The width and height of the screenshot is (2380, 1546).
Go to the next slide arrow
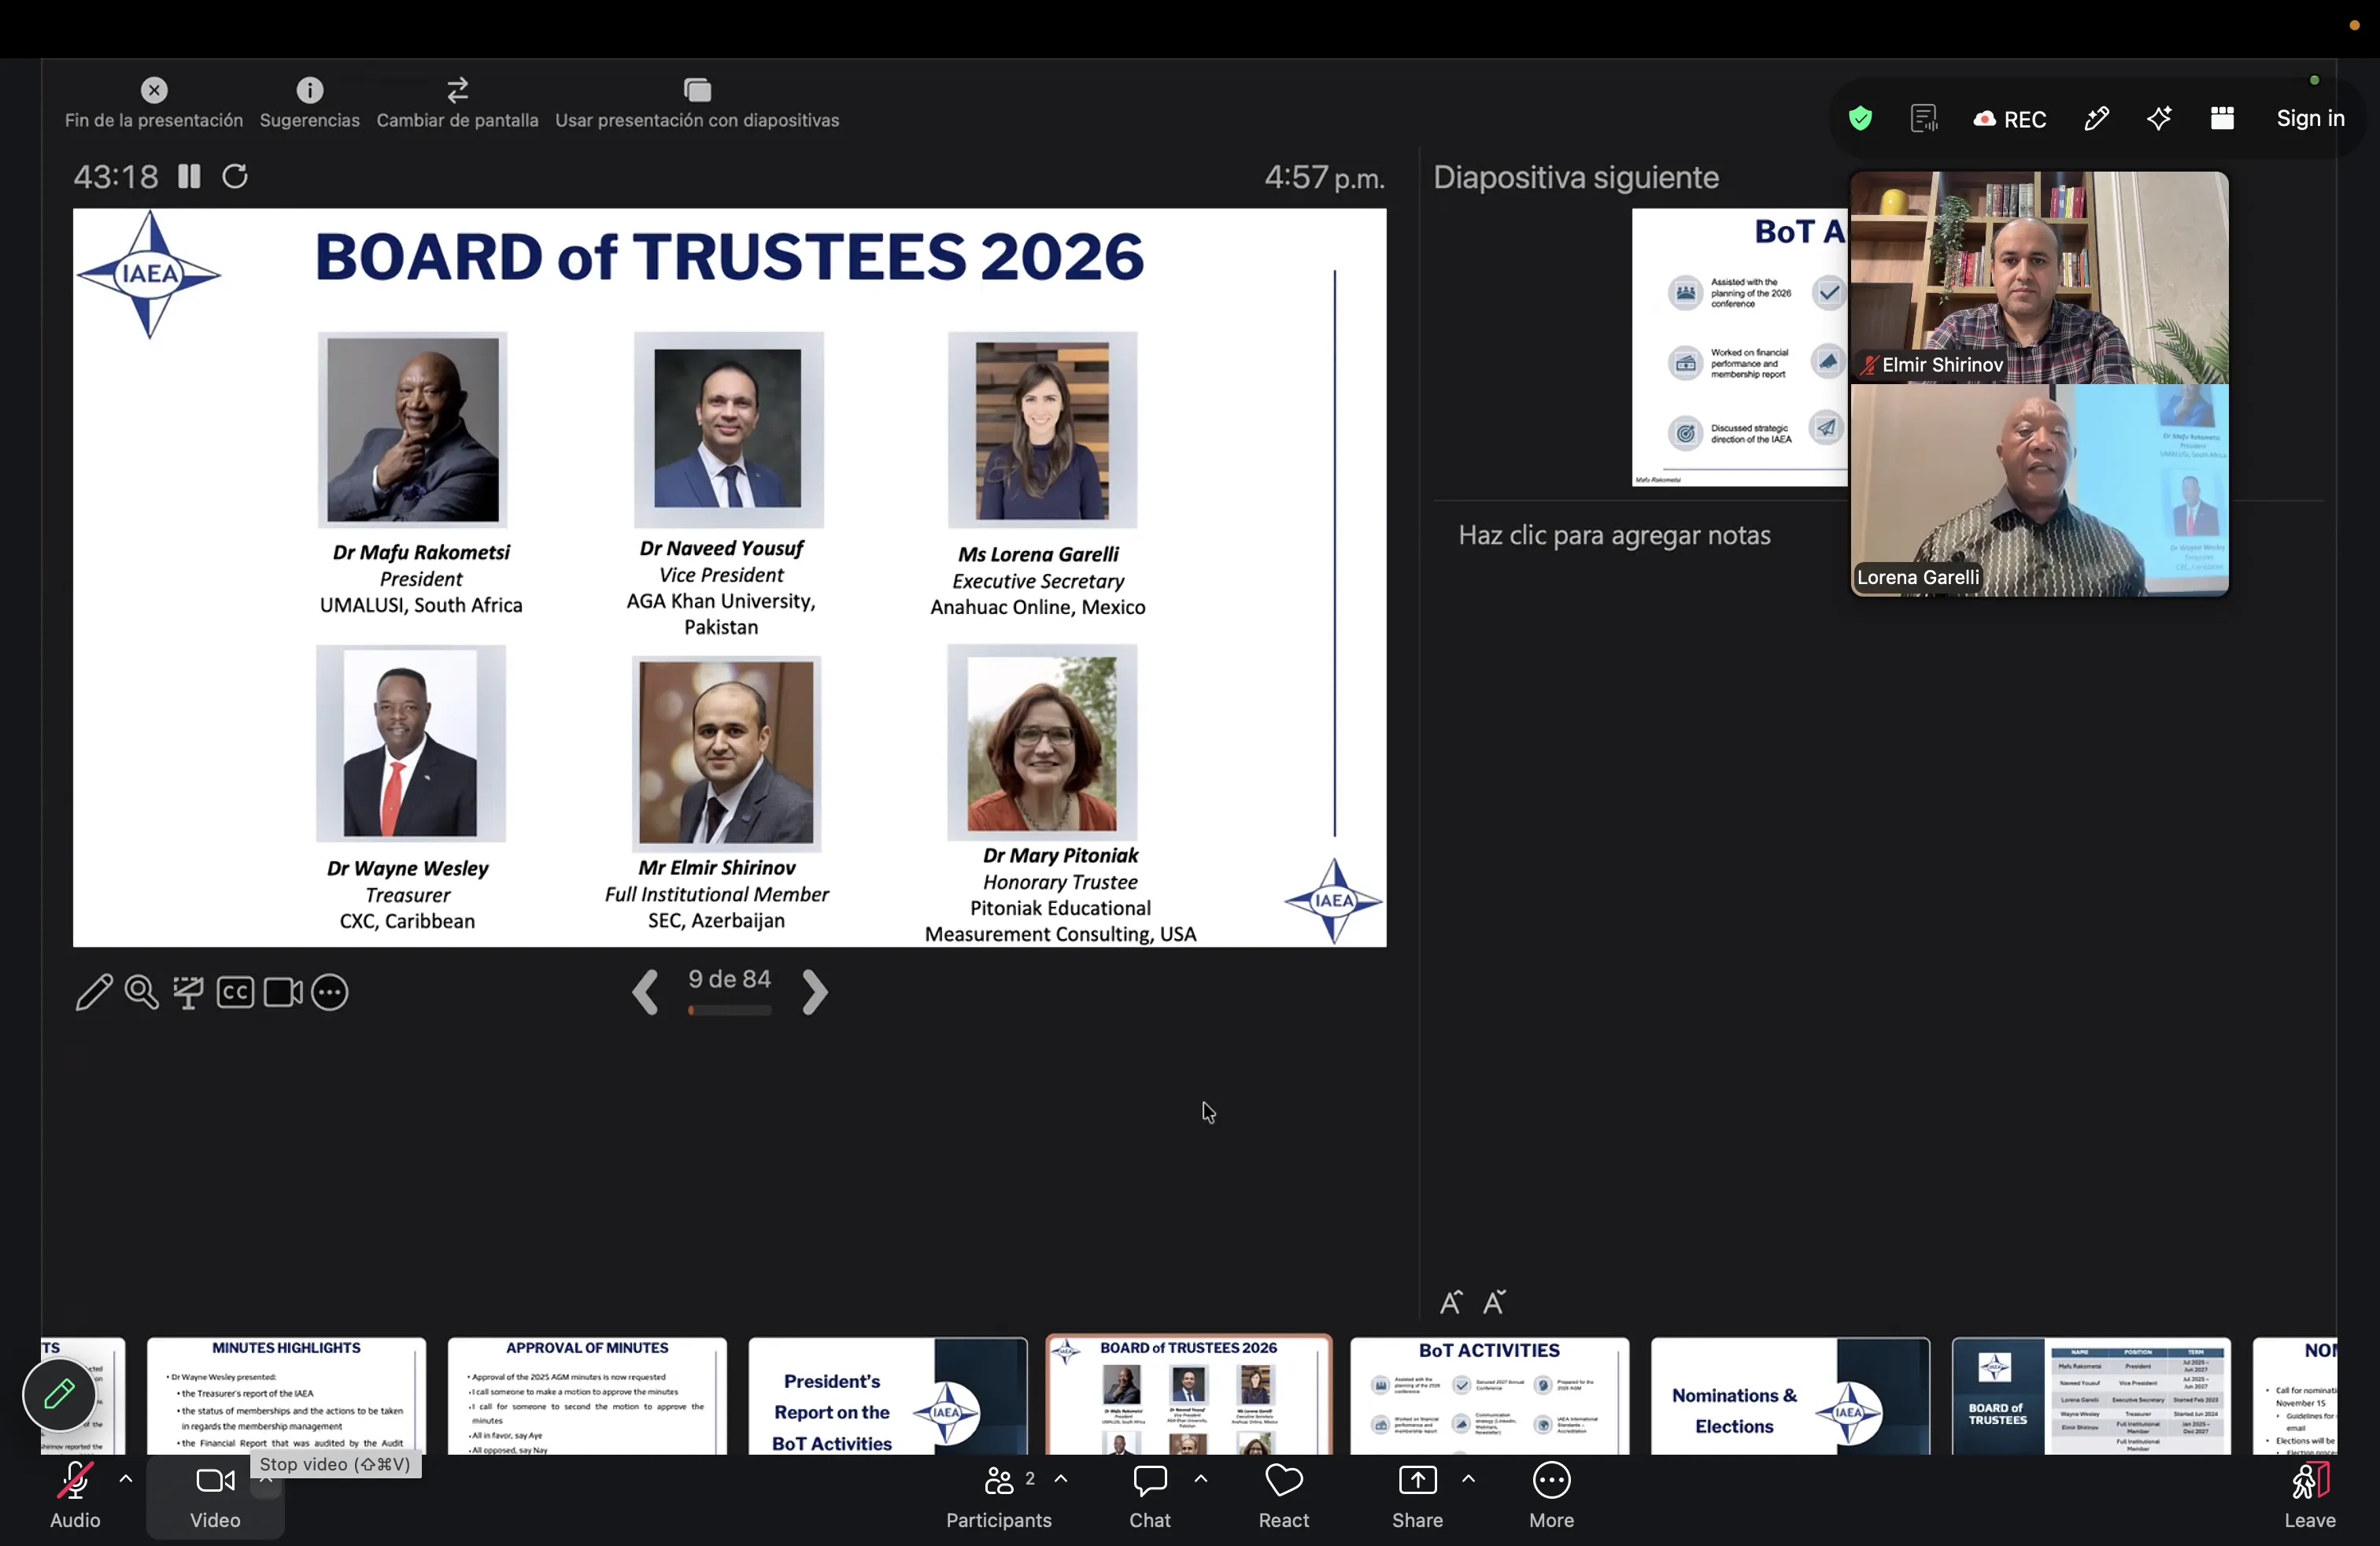coord(815,992)
